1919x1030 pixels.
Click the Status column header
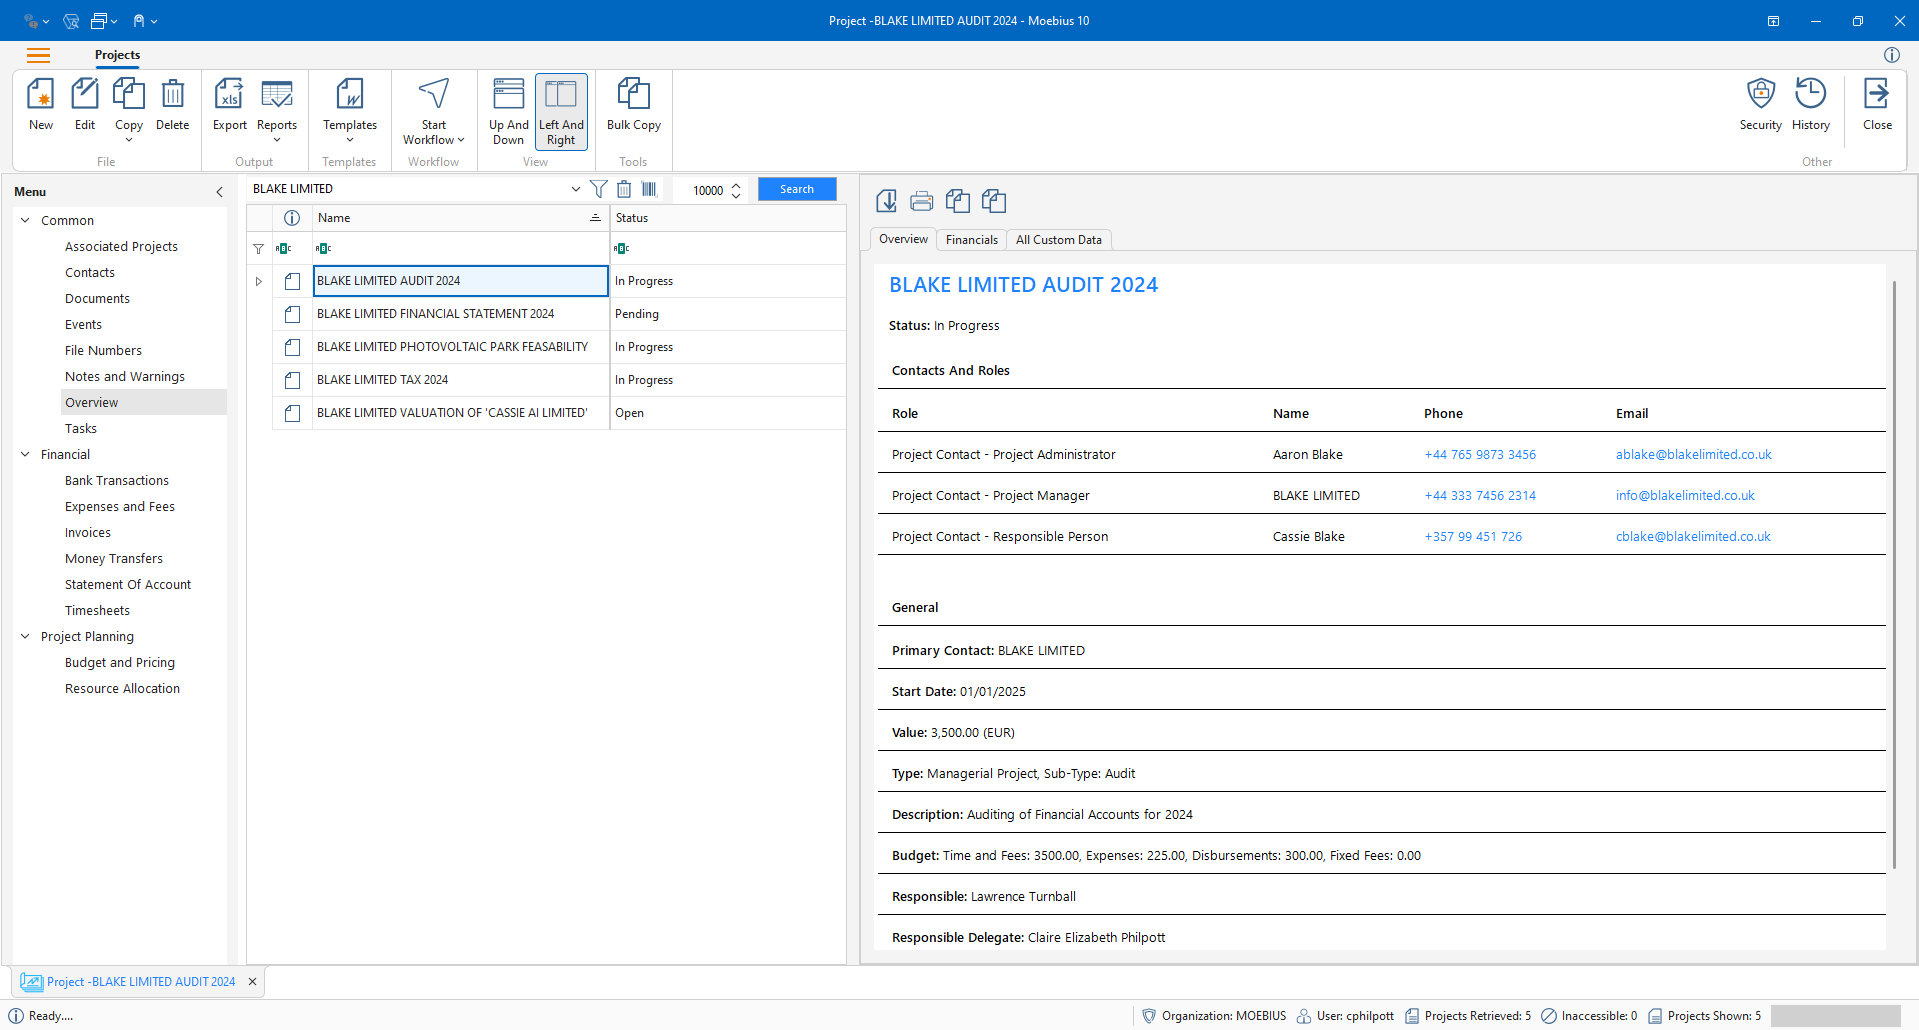[728, 218]
